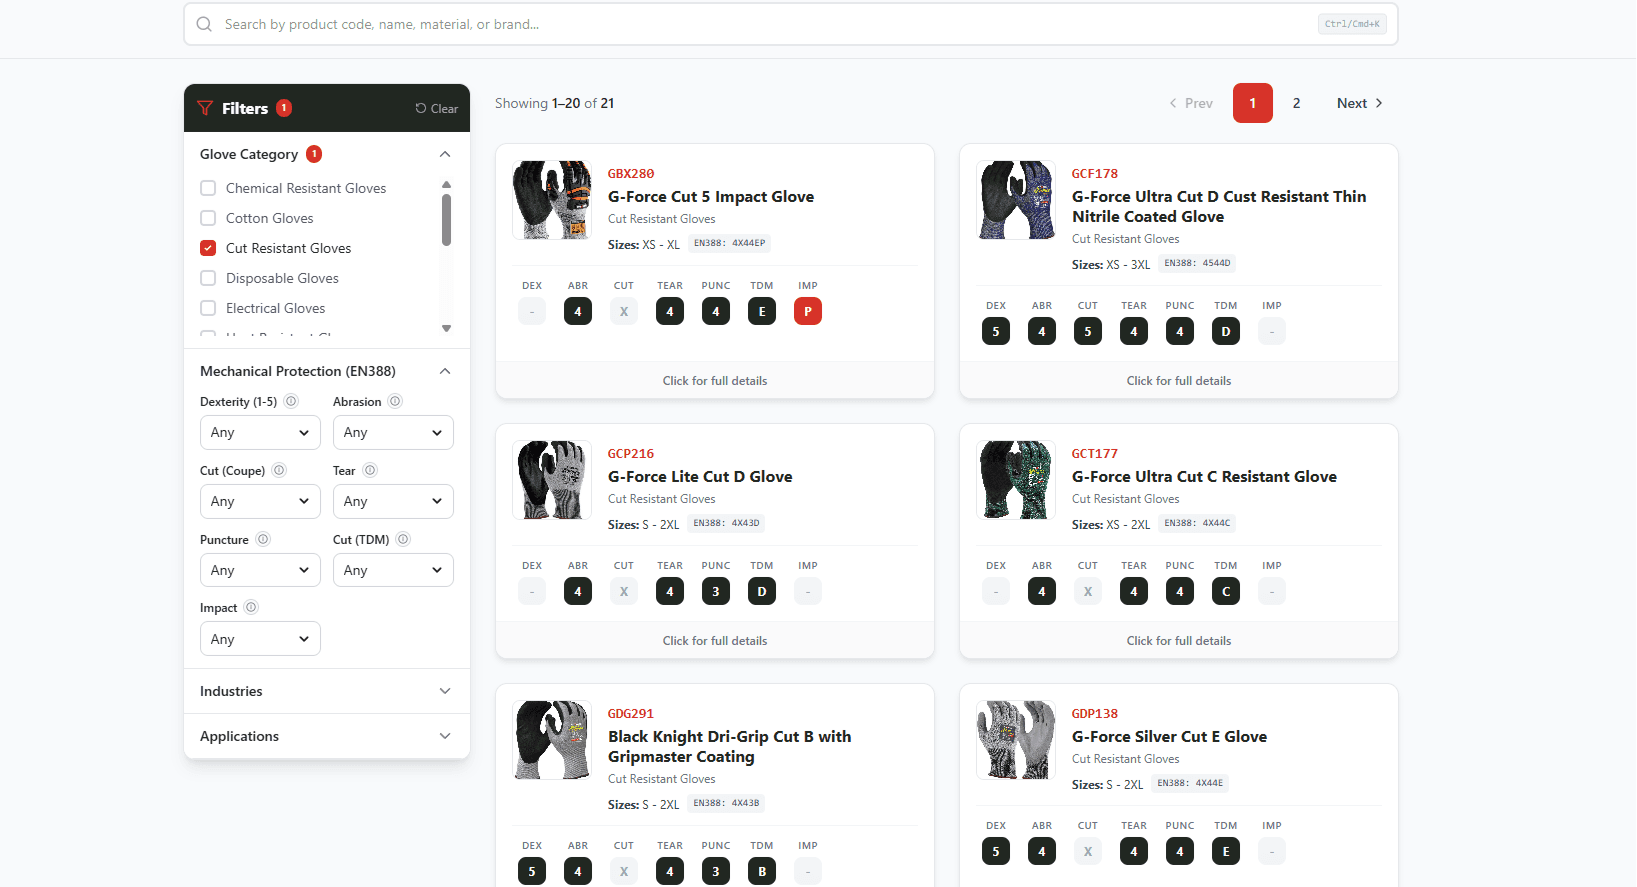1637x887 pixels.
Task: Click TDM C badge on GCT177 card
Action: click(1226, 591)
